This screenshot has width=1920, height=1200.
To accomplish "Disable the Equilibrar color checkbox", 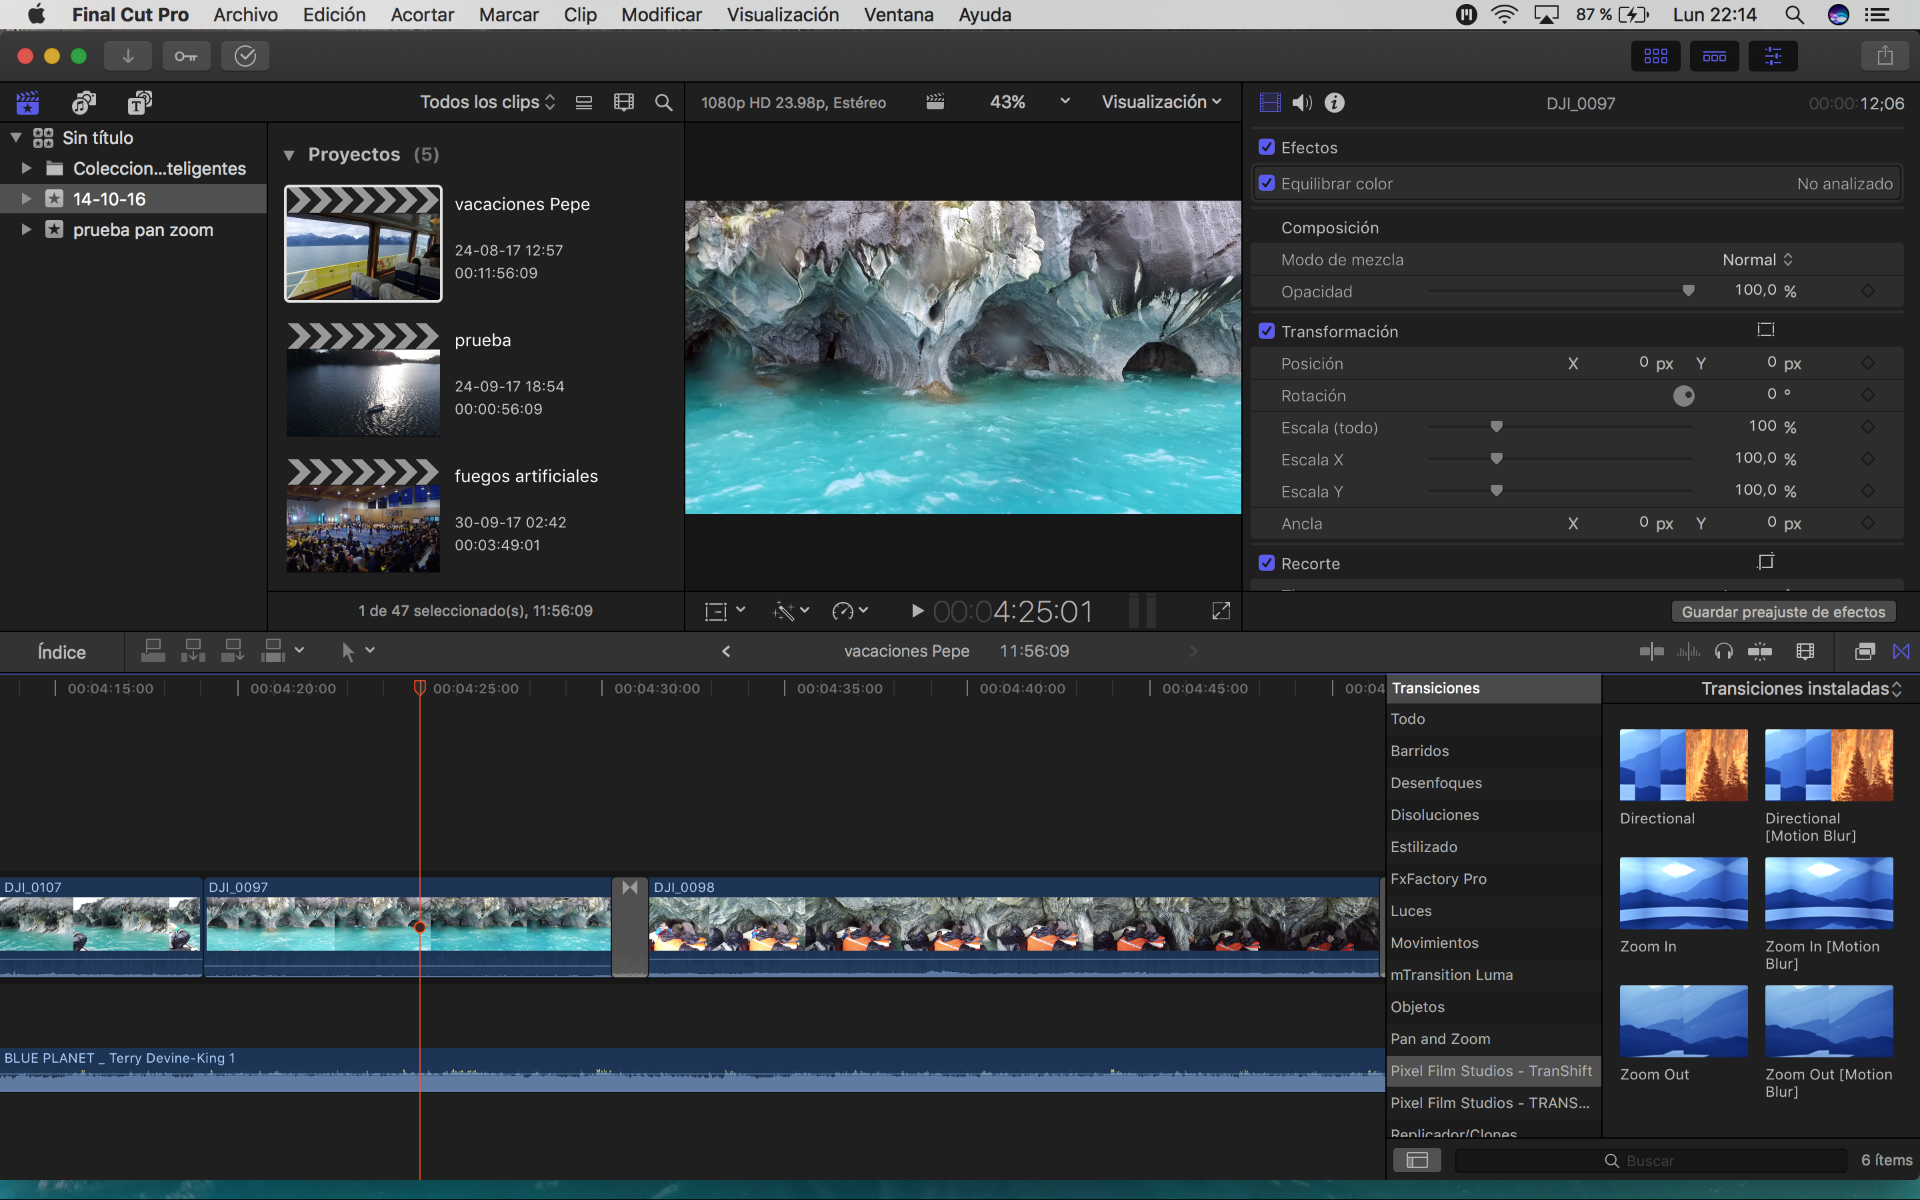I will tap(1267, 183).
